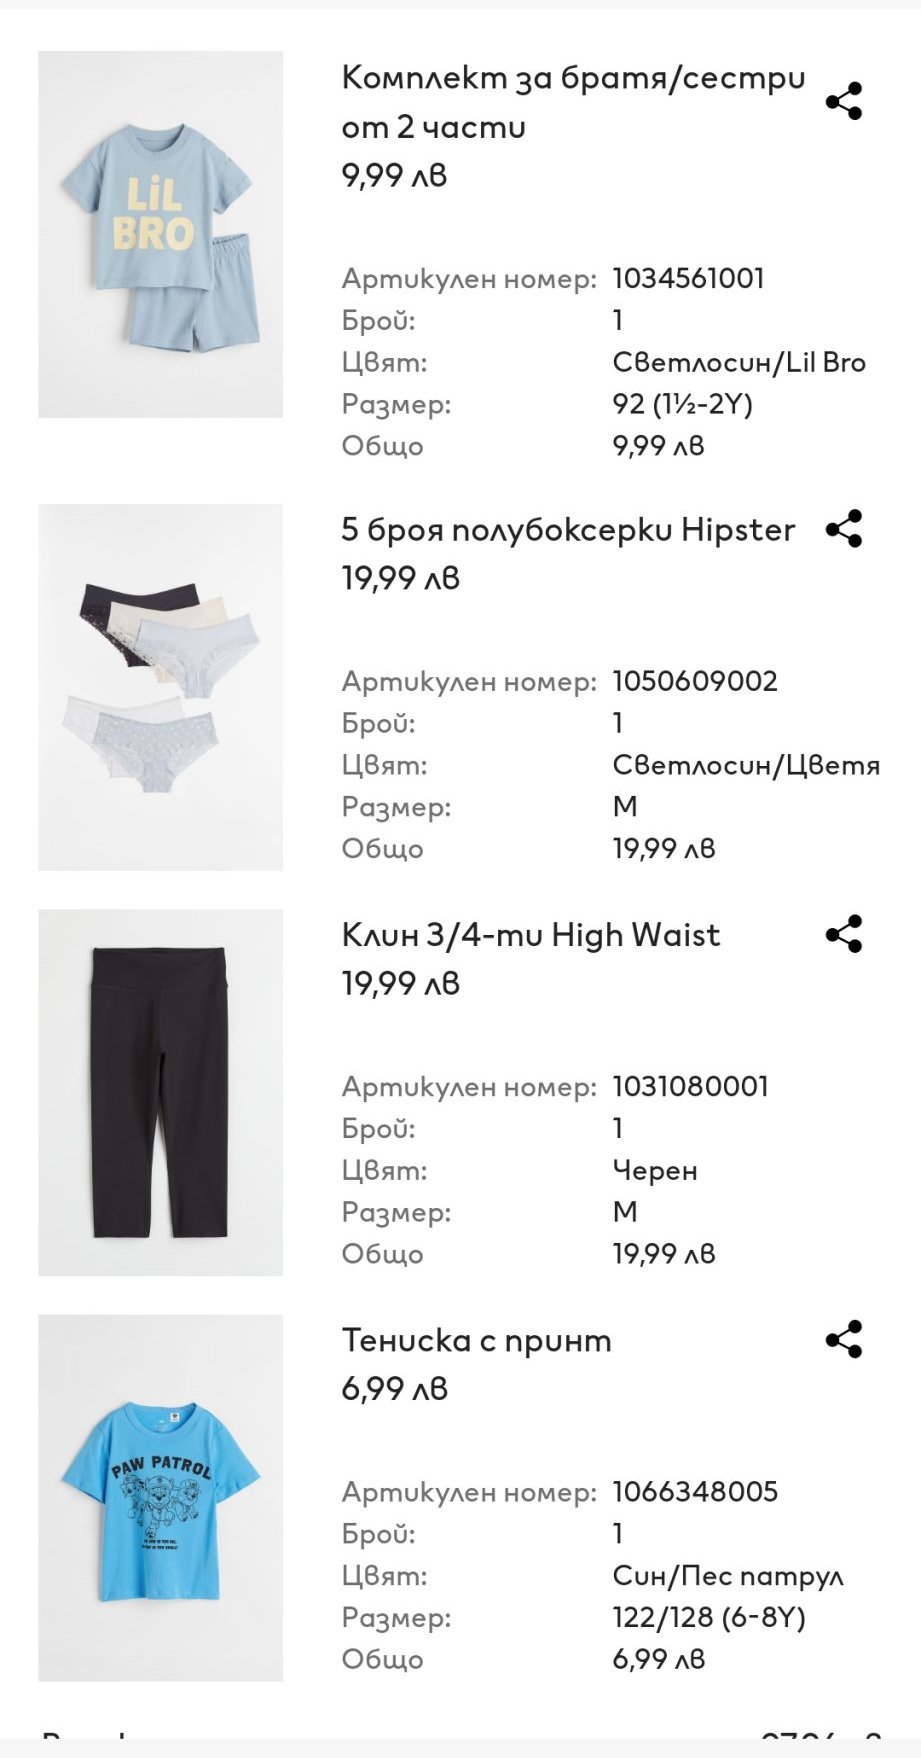Click article number 1031080001
The image size is (921, 1758).
(x=690, y=1086)
